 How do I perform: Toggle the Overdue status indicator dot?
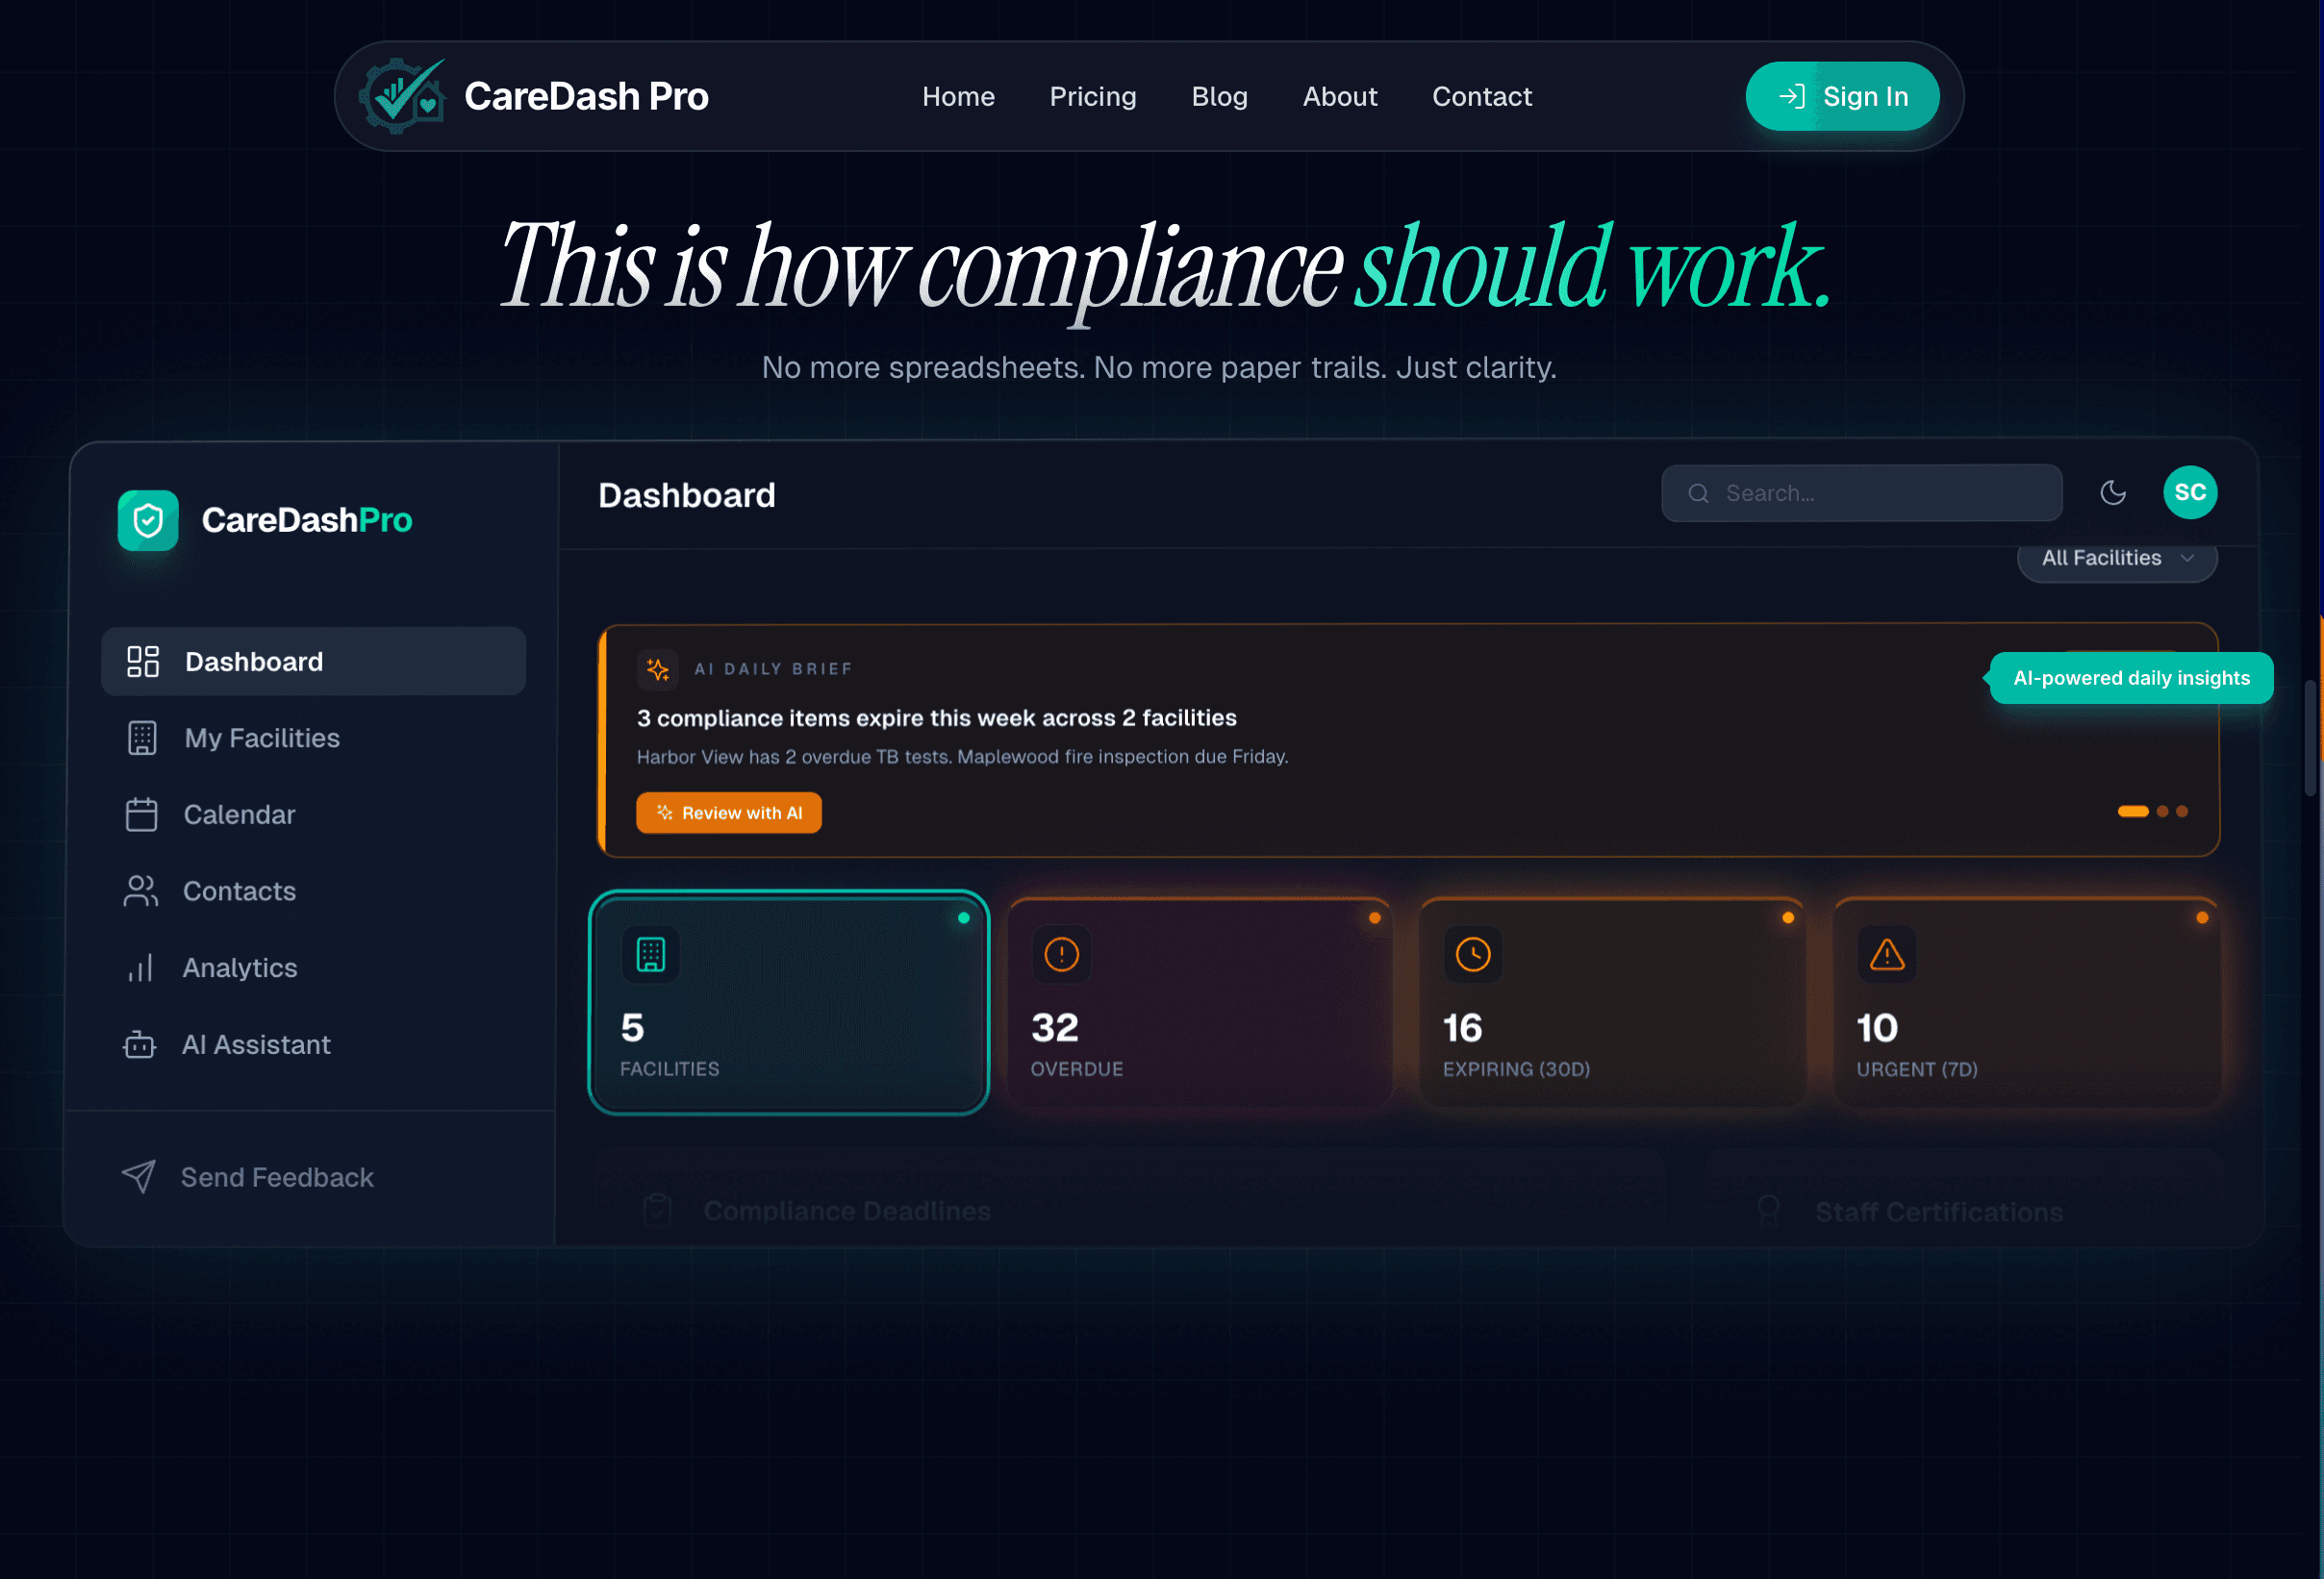(1375, 916)
